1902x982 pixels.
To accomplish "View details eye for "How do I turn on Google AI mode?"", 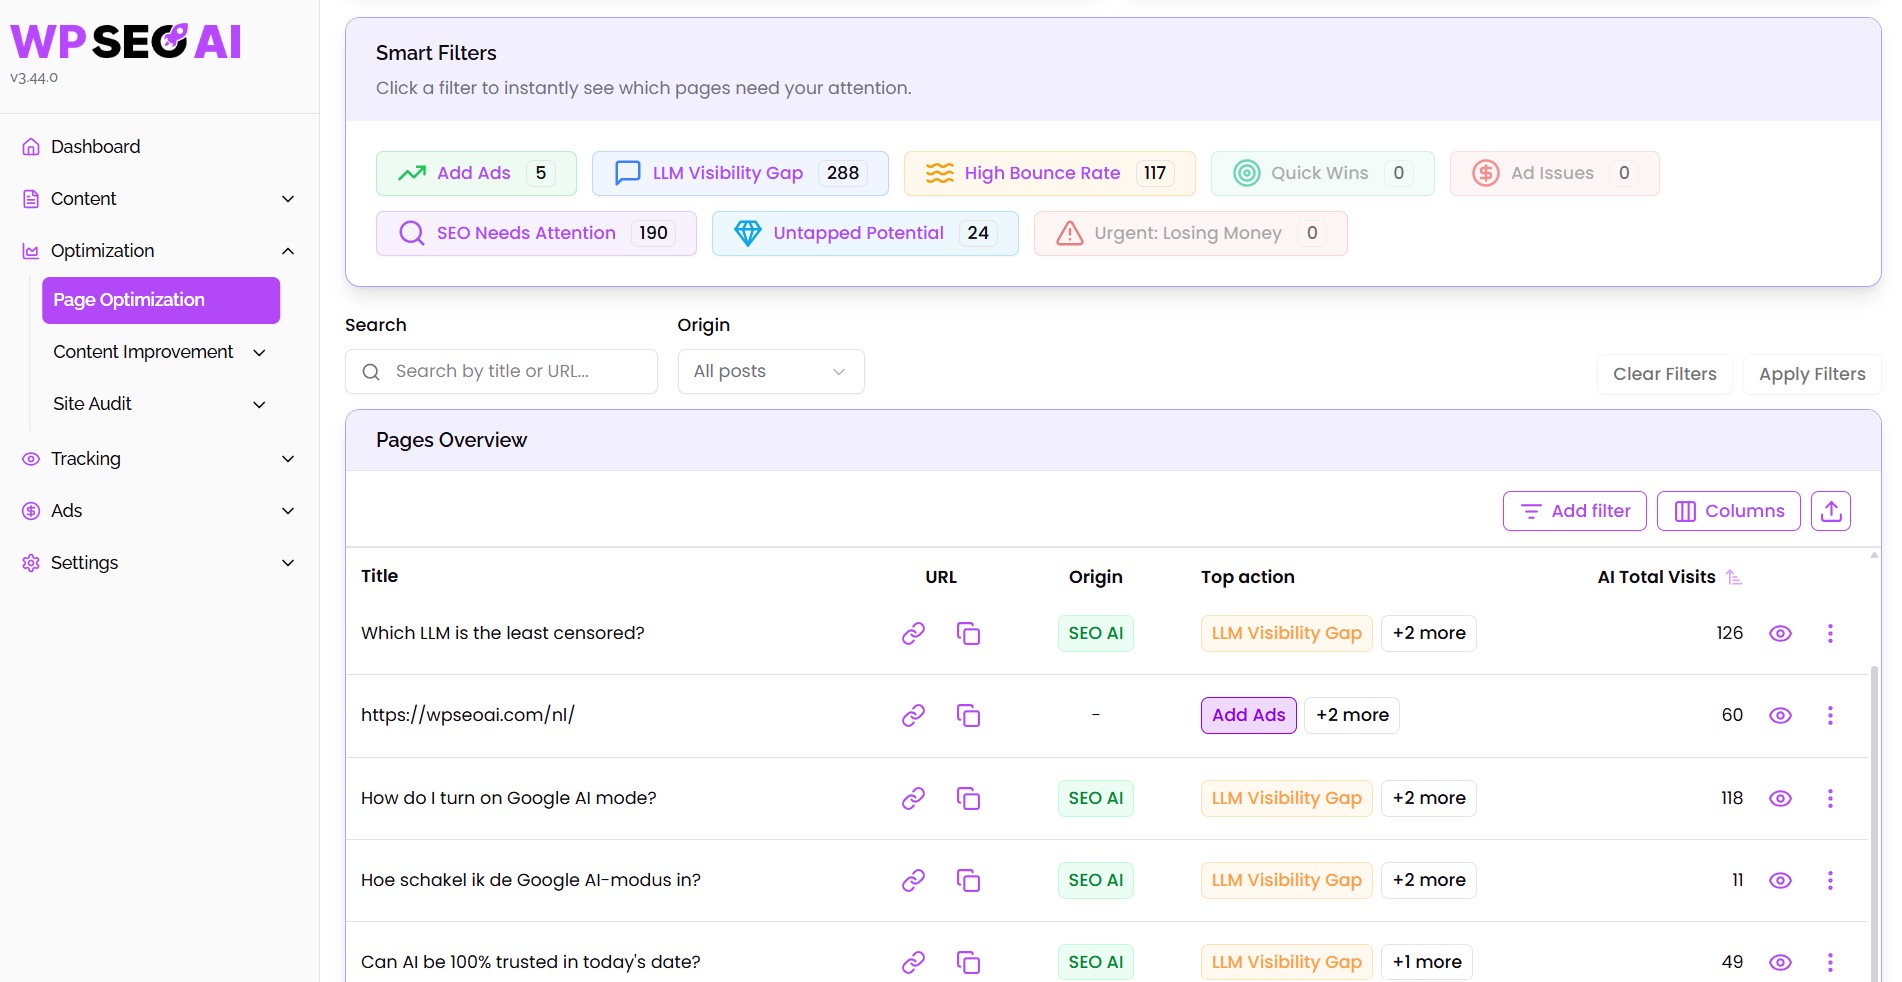I will click(1780, 798).
